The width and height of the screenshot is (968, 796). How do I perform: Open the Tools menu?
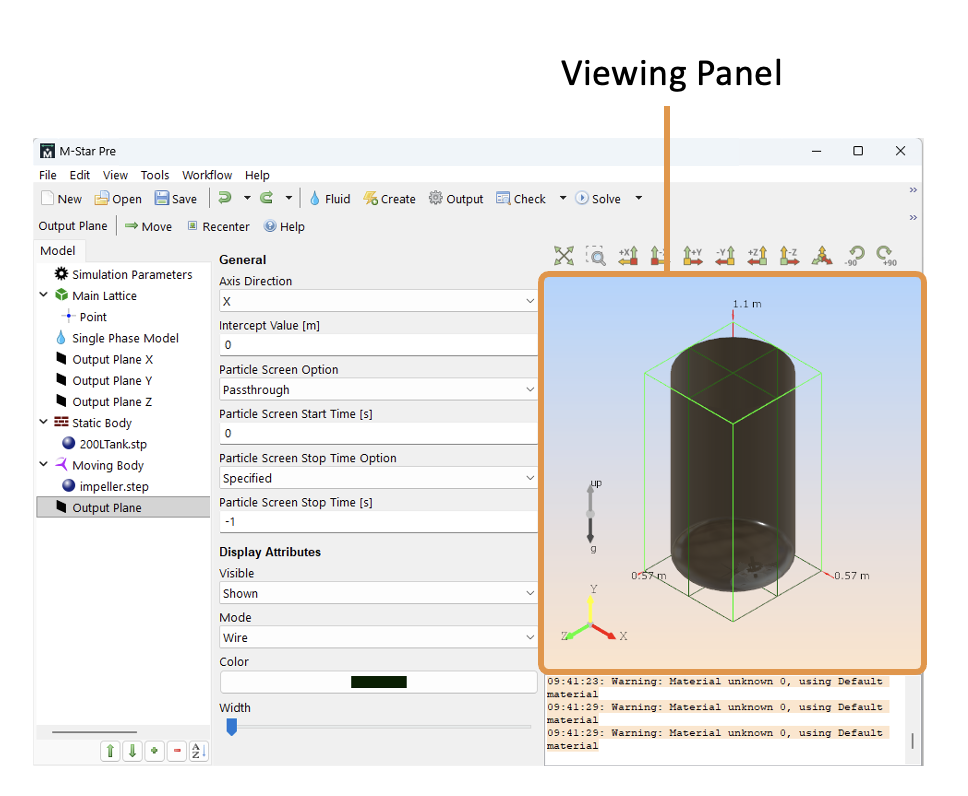coord(155,175)
